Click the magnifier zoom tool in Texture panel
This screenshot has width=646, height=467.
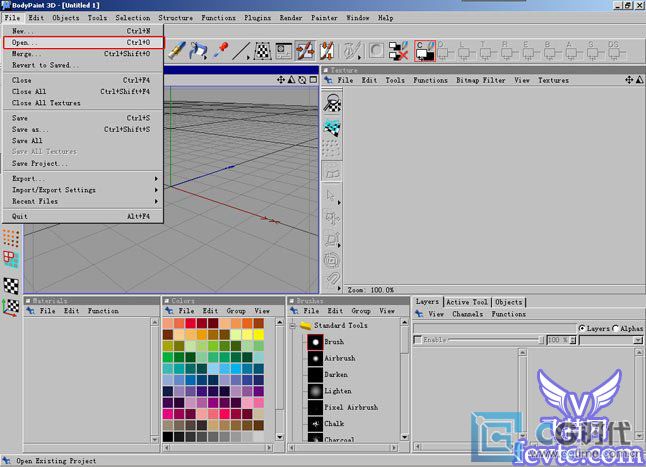(332, 103)
